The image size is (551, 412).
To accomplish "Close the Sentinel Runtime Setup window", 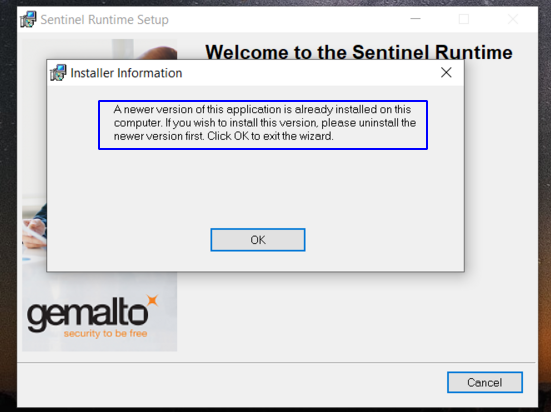I will click(x=513, y=19).
